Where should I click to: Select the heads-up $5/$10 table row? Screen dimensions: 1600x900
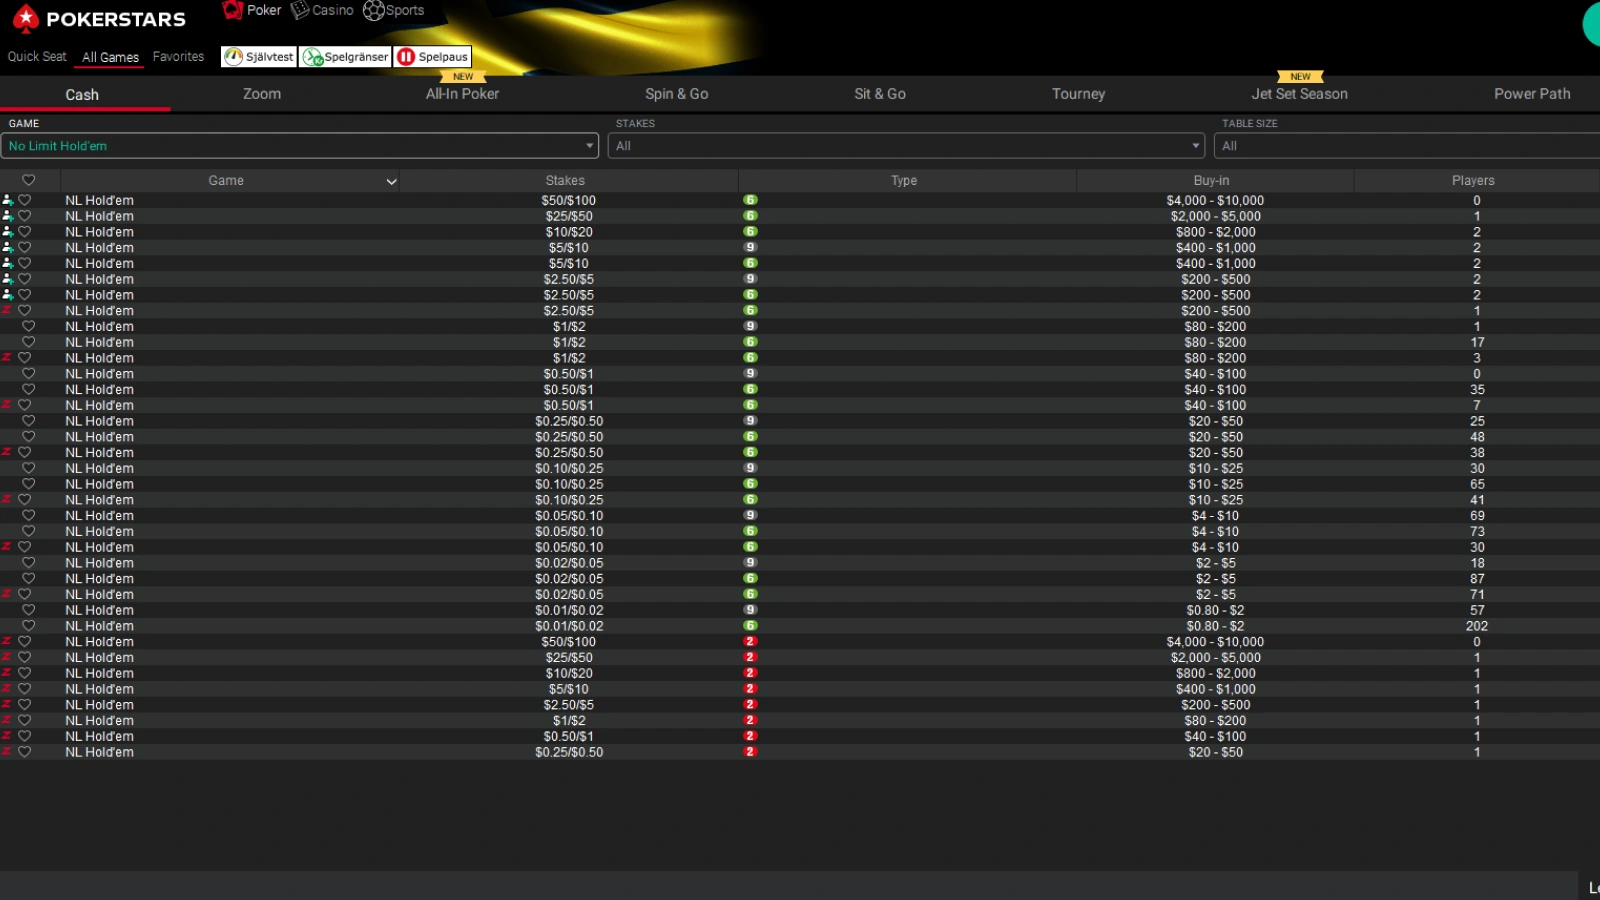(800, 689)
